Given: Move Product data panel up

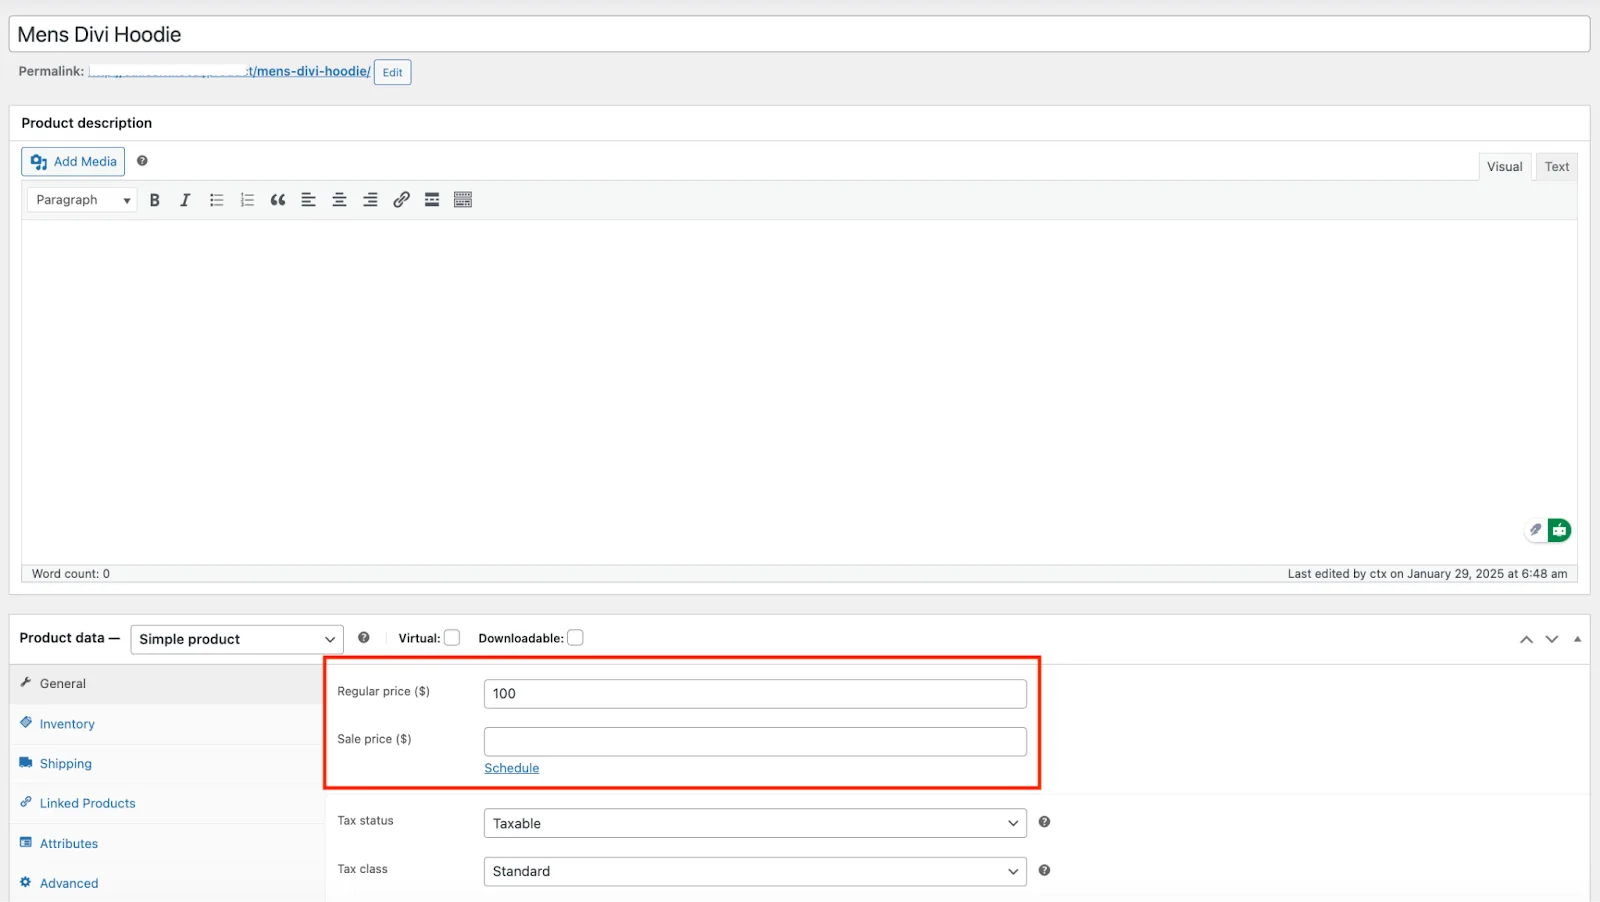Looking at the screenshot, I should 1526,639.
